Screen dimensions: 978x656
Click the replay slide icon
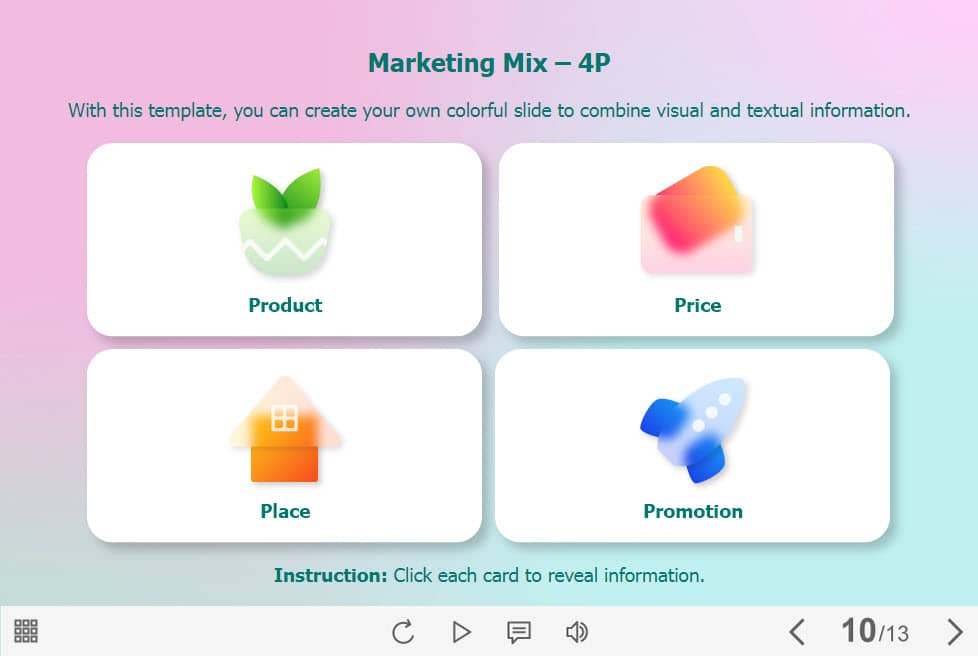pyautogui.click(x=403, y=632)
